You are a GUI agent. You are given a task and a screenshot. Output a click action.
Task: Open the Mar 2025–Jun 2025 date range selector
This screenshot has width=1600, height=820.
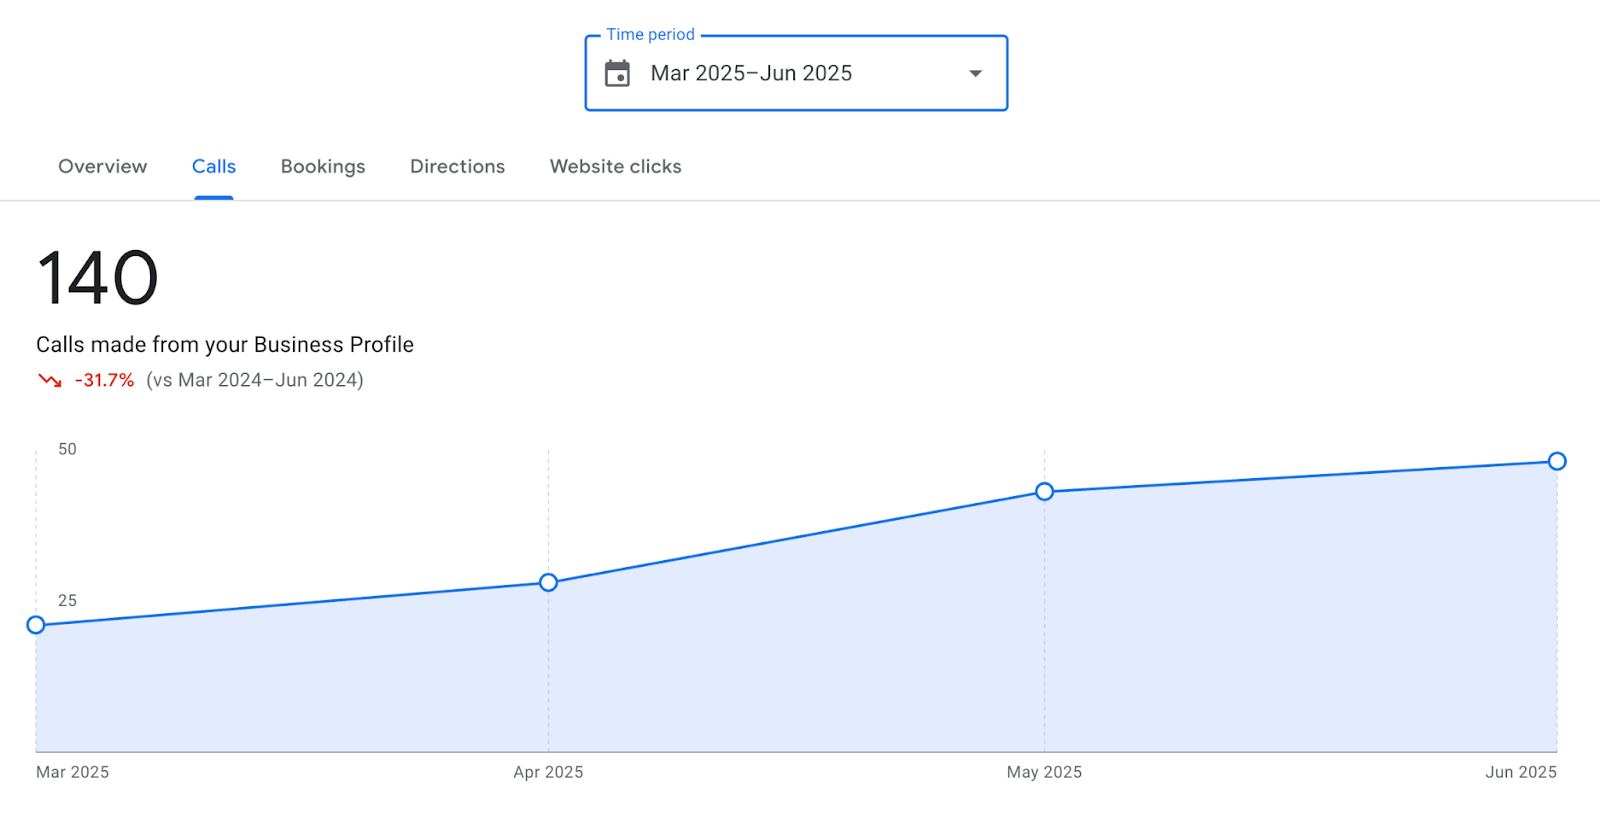751,74
